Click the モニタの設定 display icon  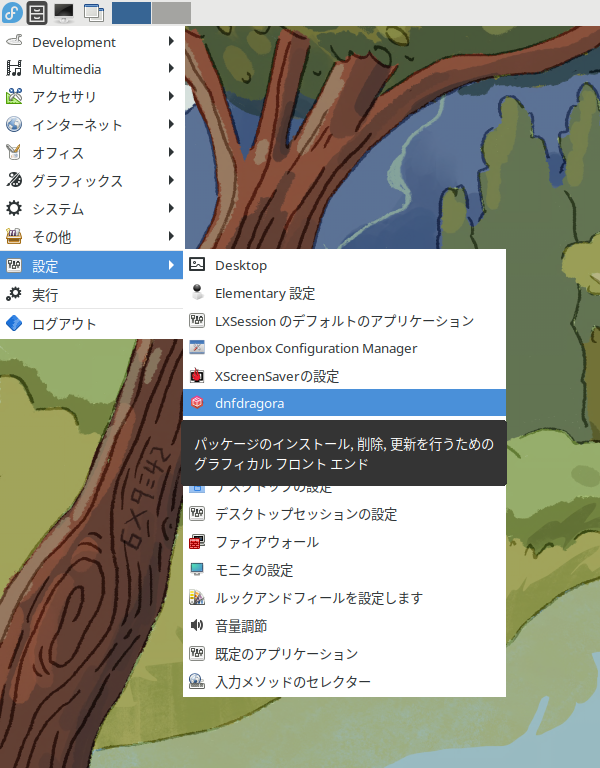click(x=197, y=569)
